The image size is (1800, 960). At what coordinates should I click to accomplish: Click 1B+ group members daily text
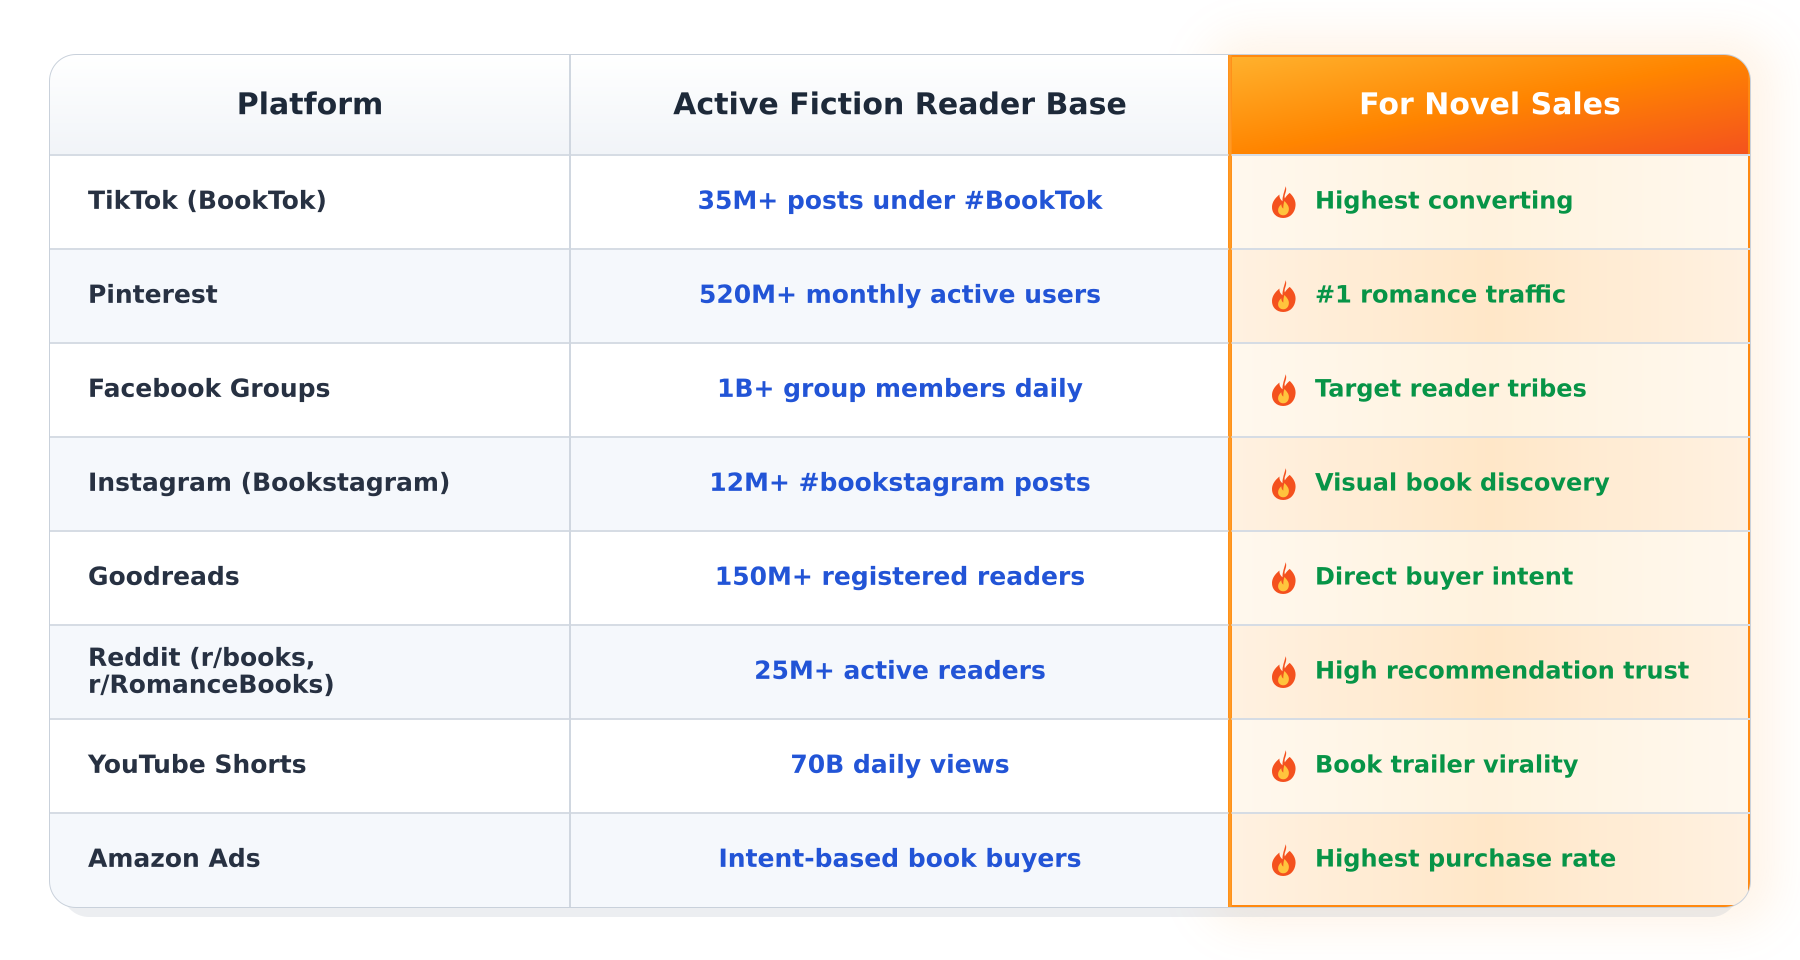pyautogui.click(x=900, y=389)
